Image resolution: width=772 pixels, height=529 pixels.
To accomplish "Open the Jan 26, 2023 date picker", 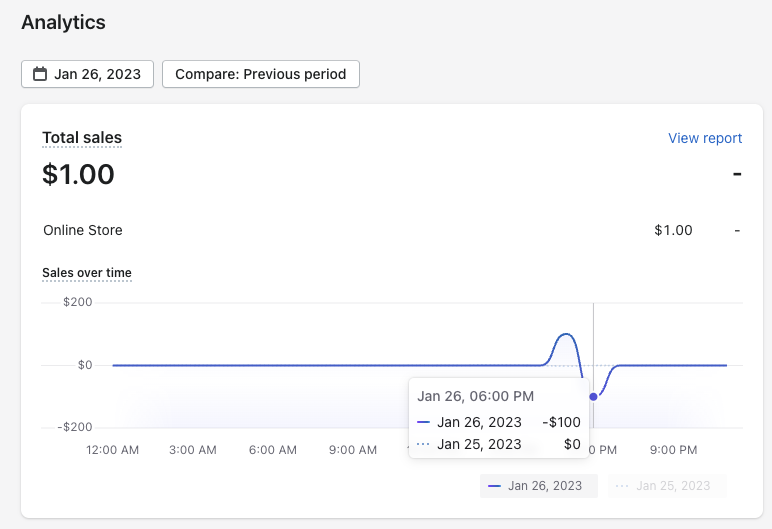I will click(87, 74).
